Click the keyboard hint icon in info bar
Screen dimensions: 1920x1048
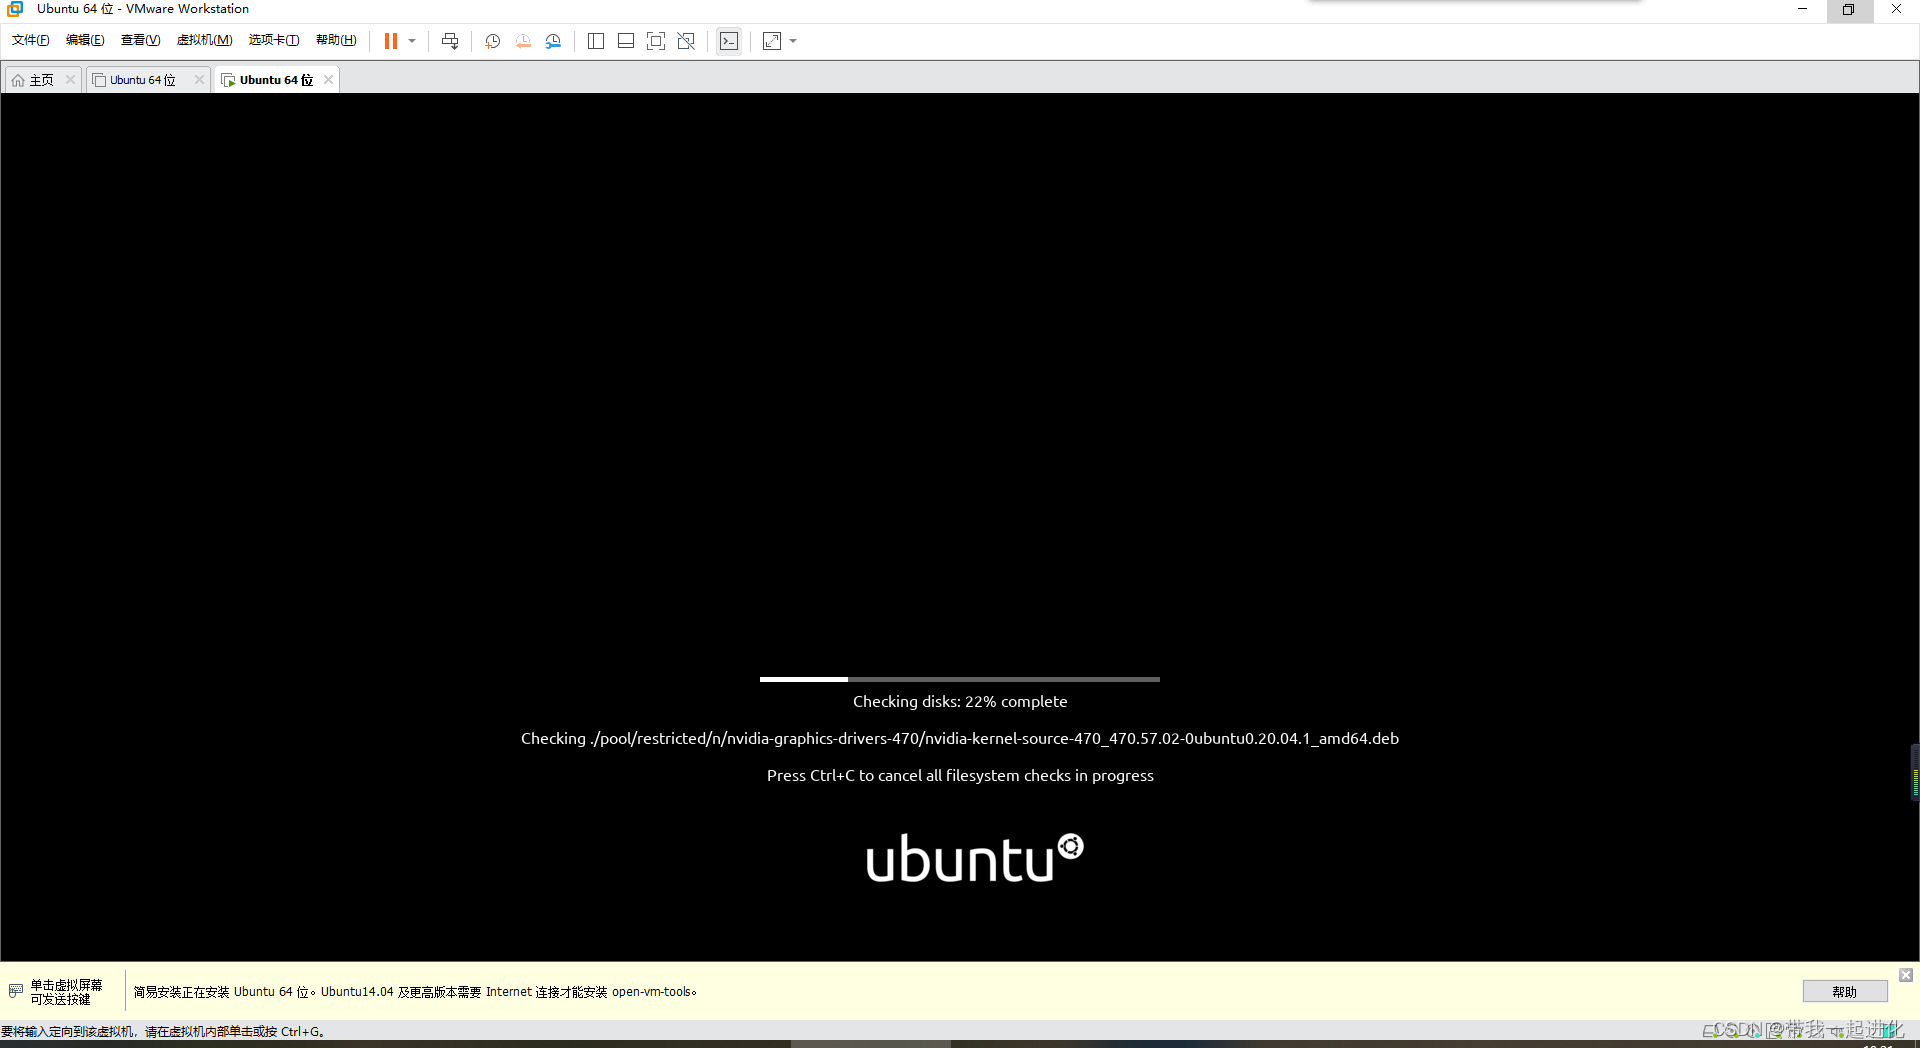tap(15, 991)
